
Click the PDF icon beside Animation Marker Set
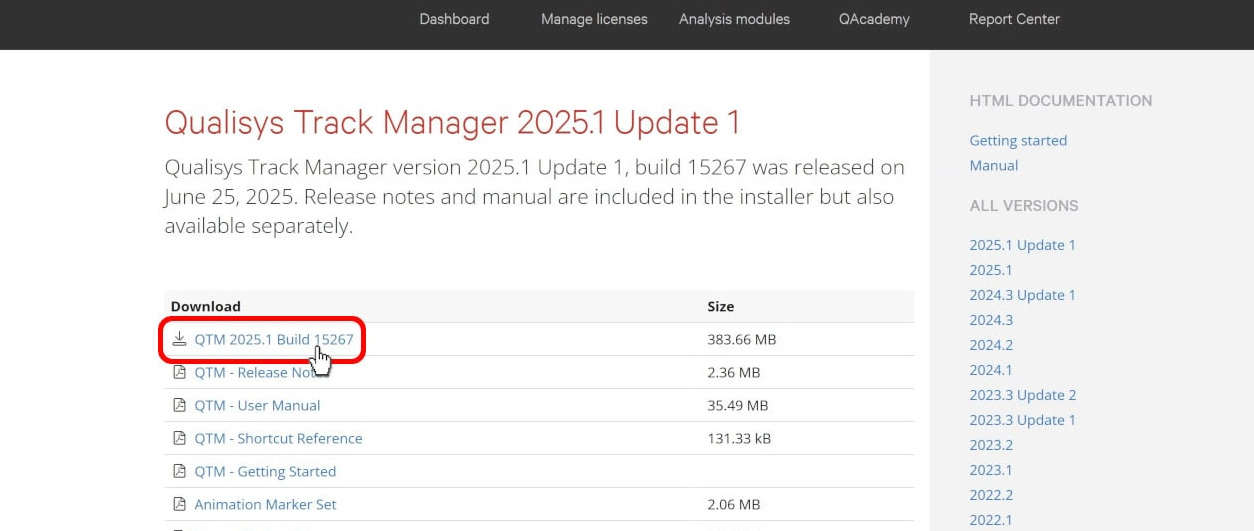[179, 504]
